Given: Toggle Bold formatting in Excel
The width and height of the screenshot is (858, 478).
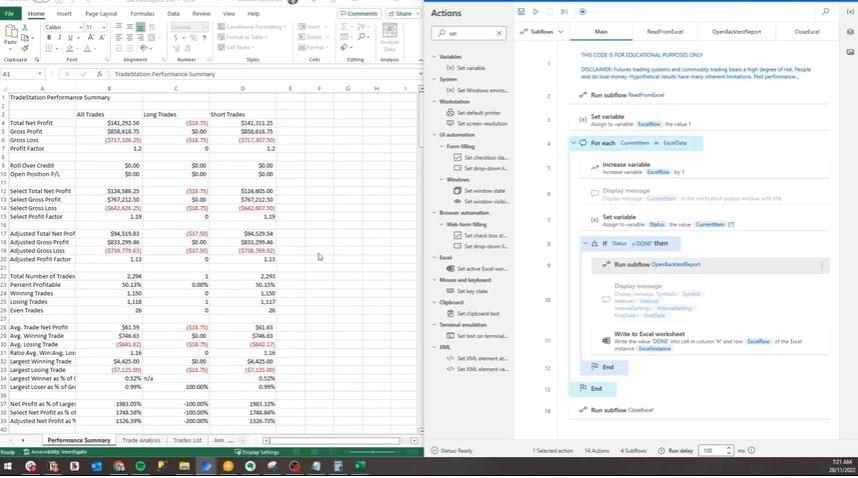Looking at the screenshot, I should [x=48, y=37].
